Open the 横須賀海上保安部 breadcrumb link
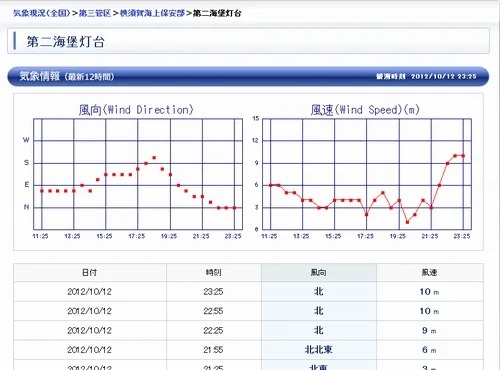The image size is (500, 370). (x=152, y=13)
